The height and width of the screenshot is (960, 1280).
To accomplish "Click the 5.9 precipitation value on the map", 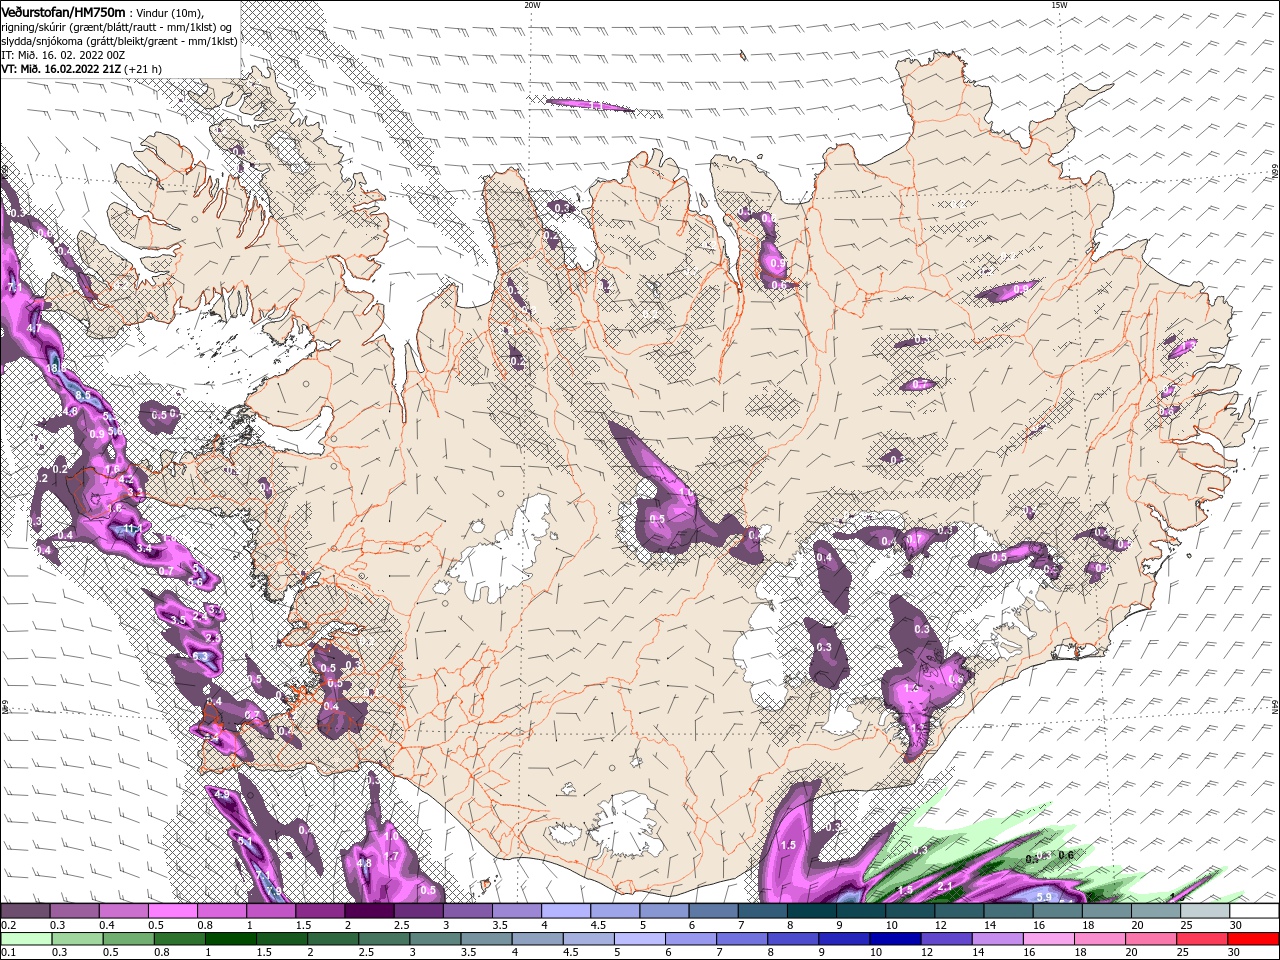I will point(1044,897).
